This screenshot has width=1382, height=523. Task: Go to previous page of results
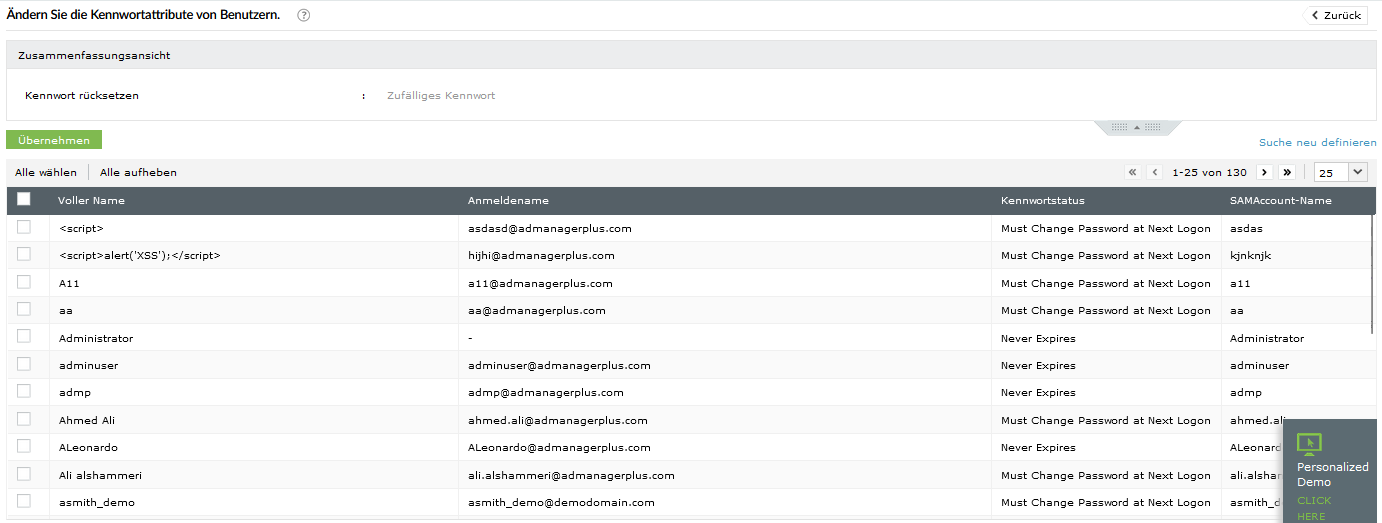pos(1155,172)
